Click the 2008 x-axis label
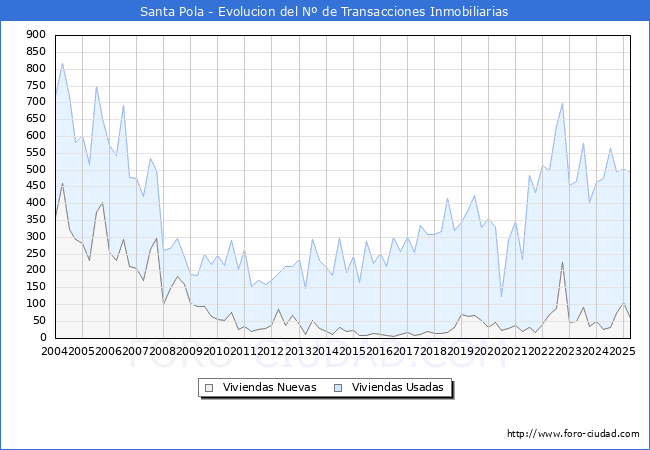The image size is (650, 450). (163, 351)
